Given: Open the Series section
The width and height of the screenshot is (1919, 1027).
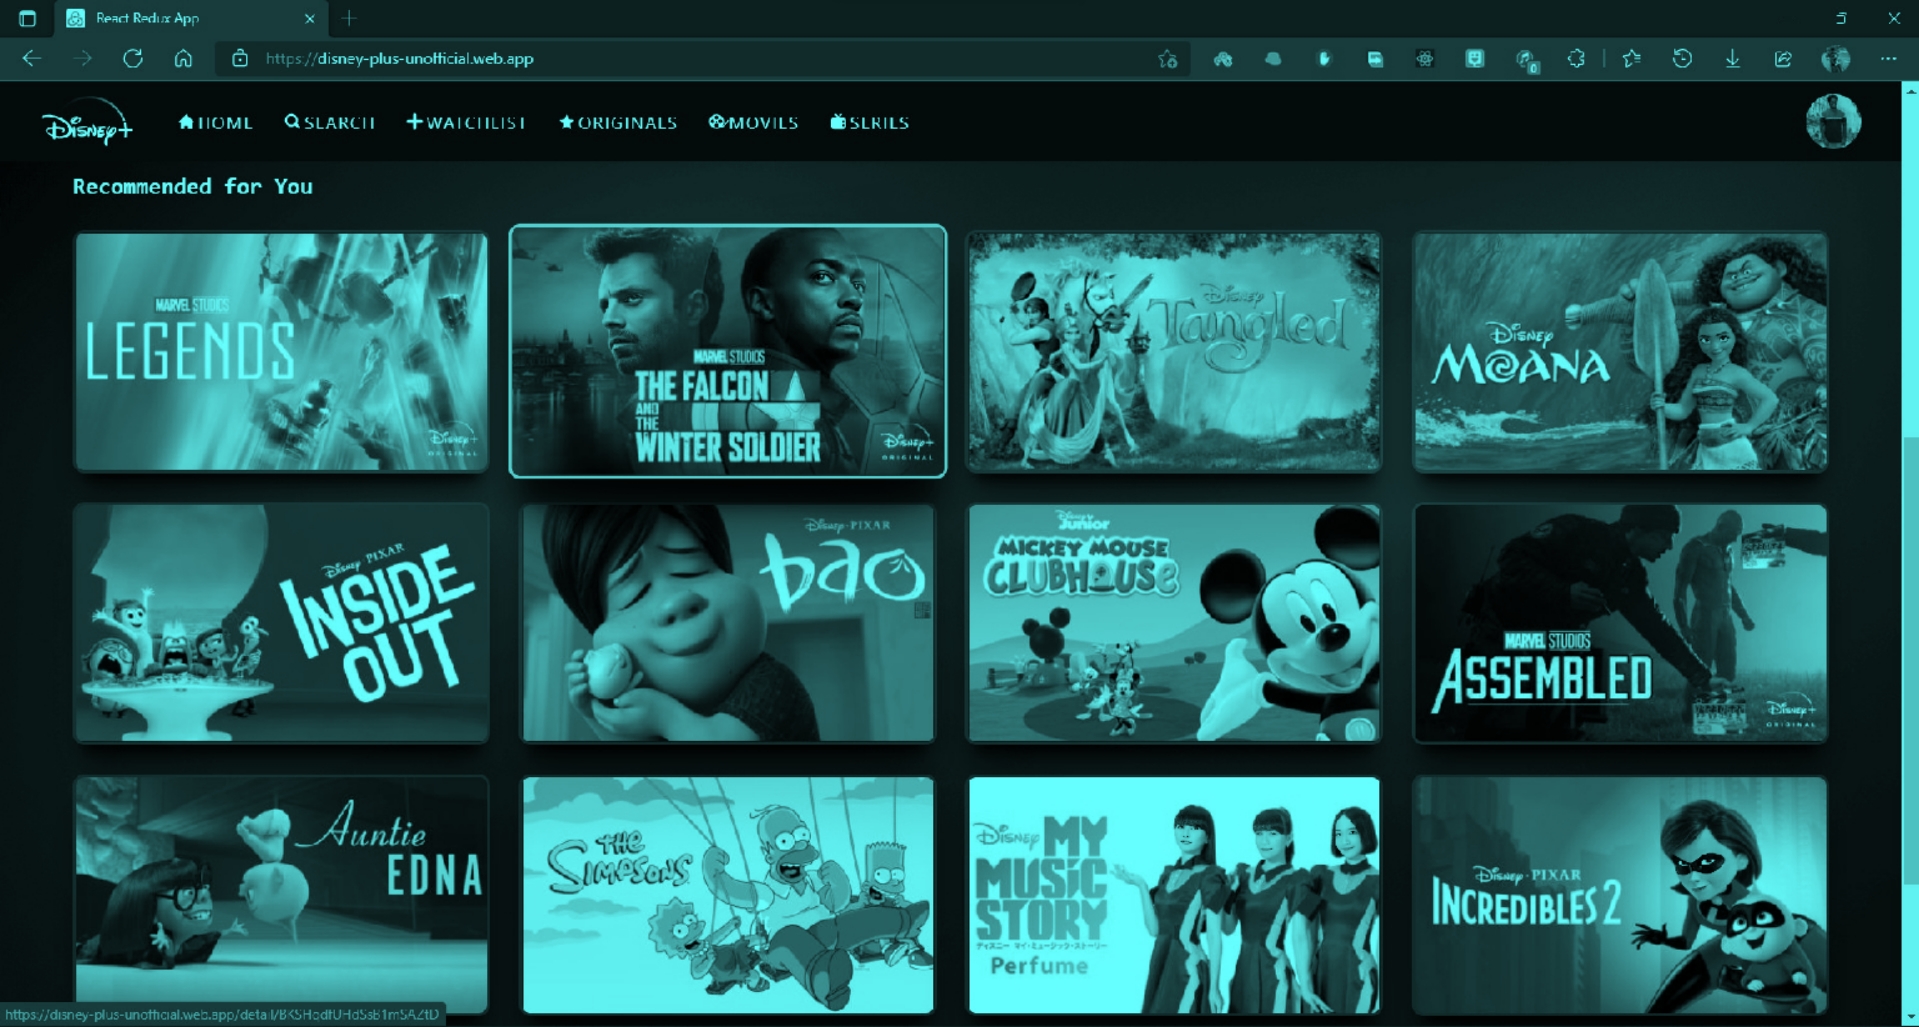Looking at the screenshot, I should tap(870, 123).
